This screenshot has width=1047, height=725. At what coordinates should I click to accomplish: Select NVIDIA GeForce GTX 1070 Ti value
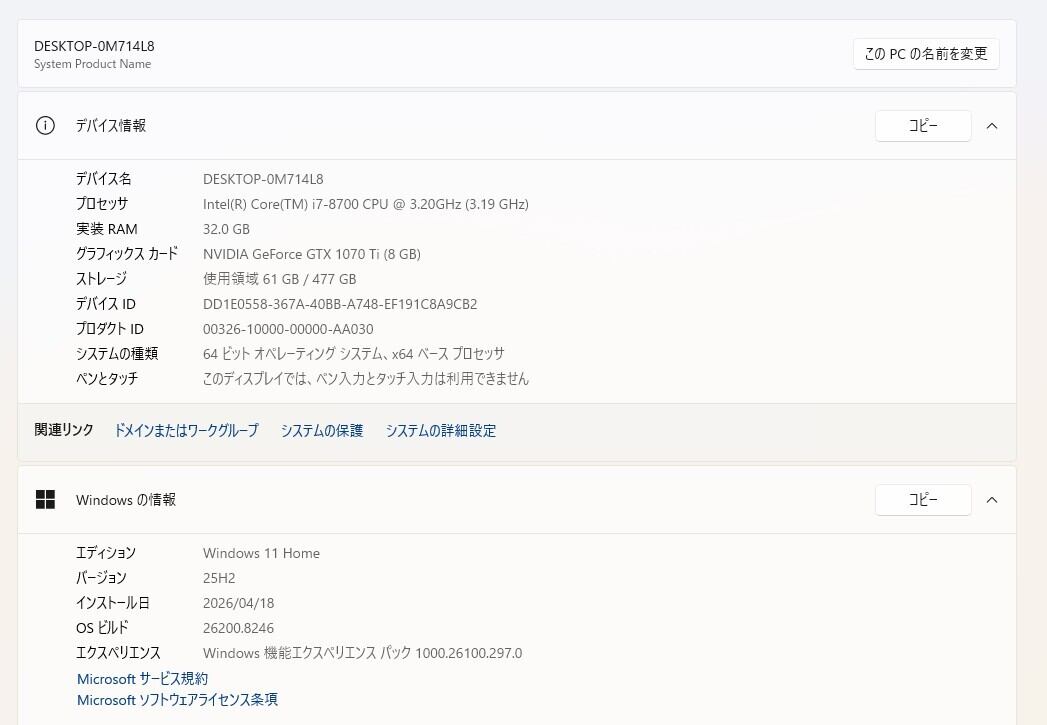coord(312,254)
